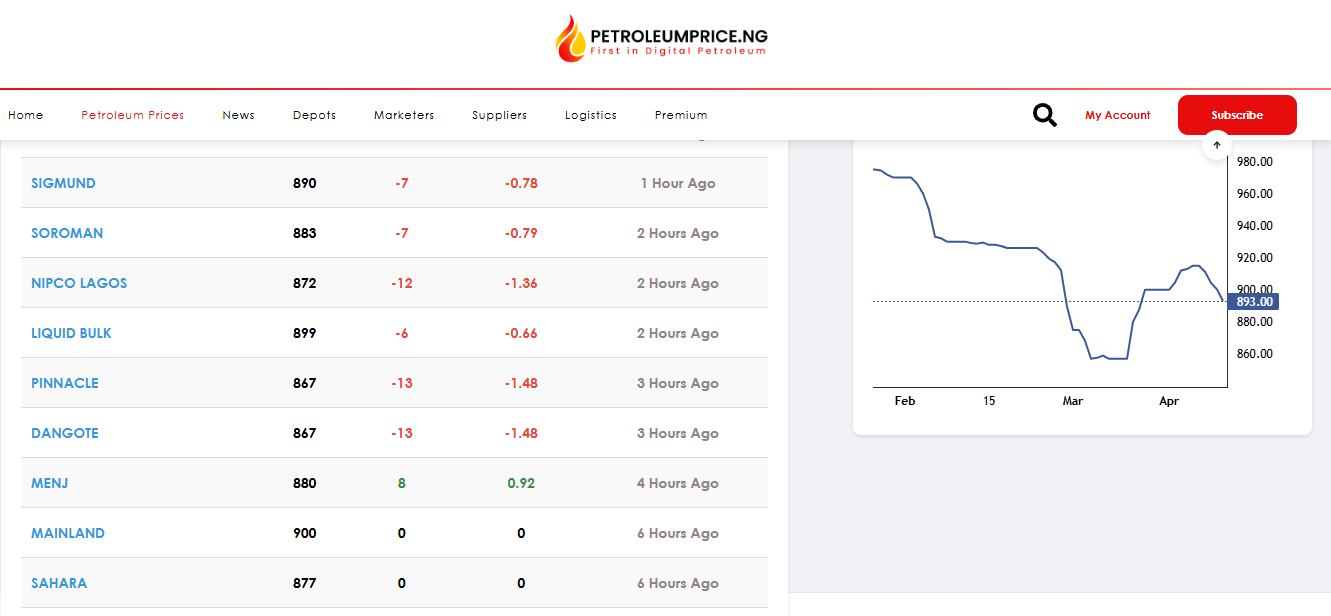Open the Logistics page
Viewport: 1331px width, 616px height.
(590, 115)
